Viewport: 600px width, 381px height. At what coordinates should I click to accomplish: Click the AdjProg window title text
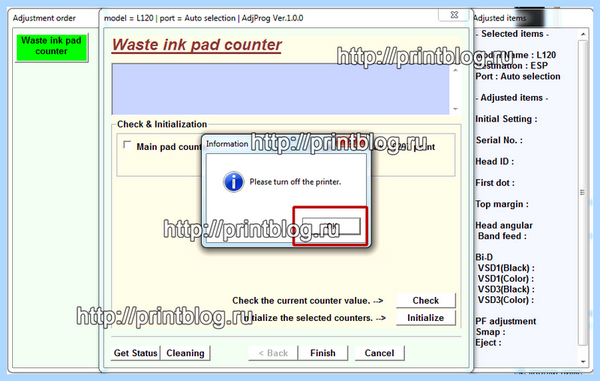[204, 18]
